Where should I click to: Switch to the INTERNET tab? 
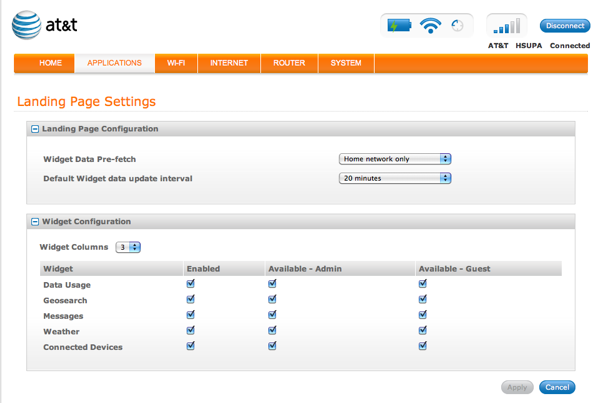[x=229, y=63]
